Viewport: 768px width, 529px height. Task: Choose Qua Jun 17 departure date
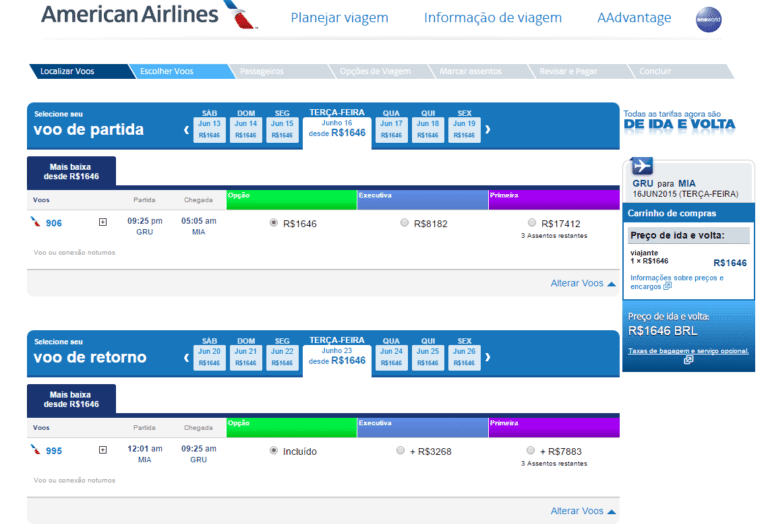pos(391,129)
